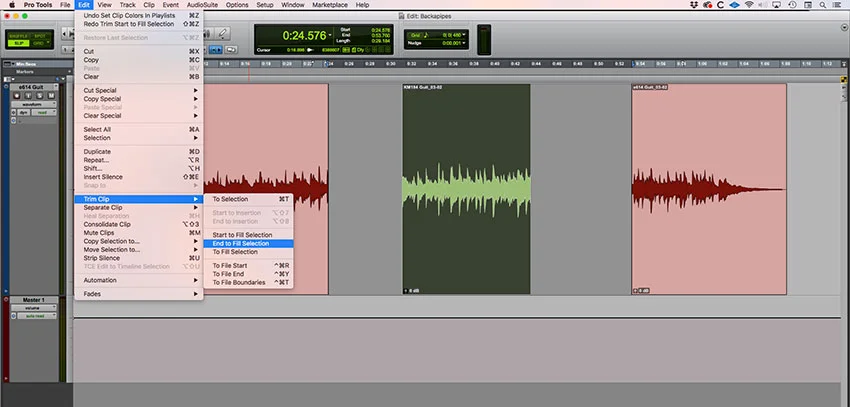Open the Setup menu in menu bar
The width and height of the screenshot is (850, 407).
[265, 5]
